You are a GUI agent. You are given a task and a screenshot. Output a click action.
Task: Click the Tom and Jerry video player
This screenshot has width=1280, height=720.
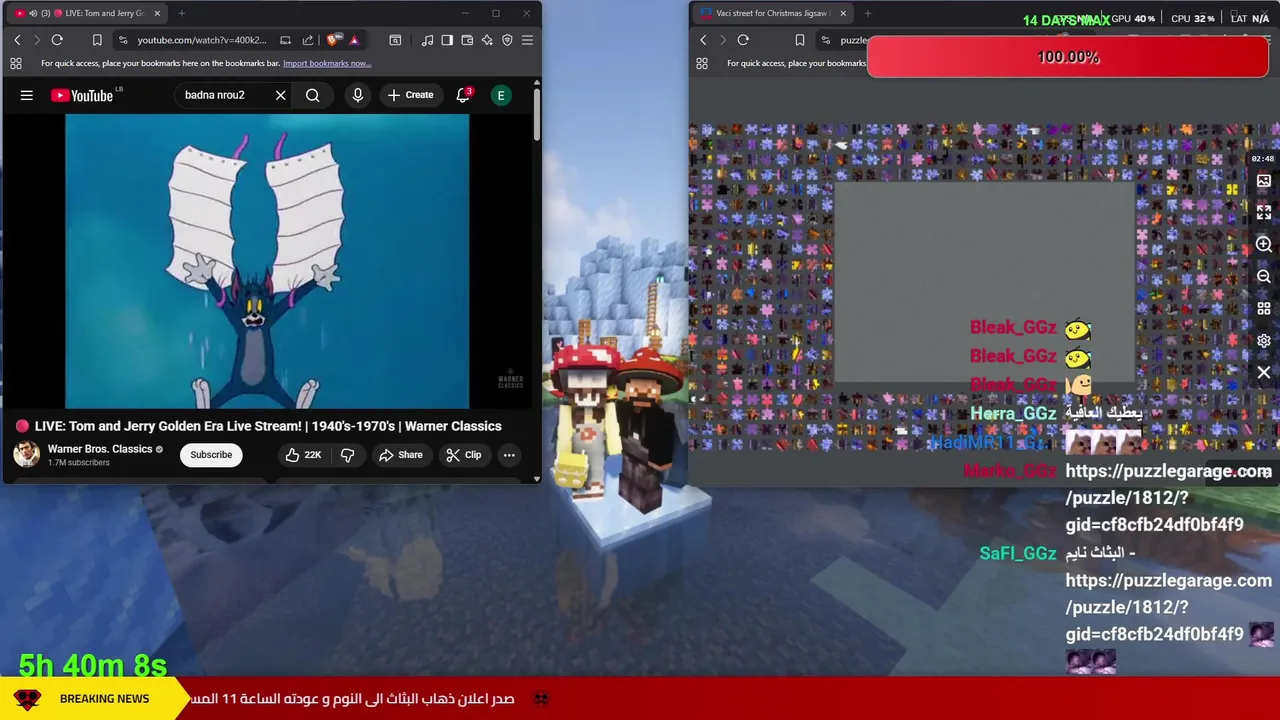coord(267,261)
